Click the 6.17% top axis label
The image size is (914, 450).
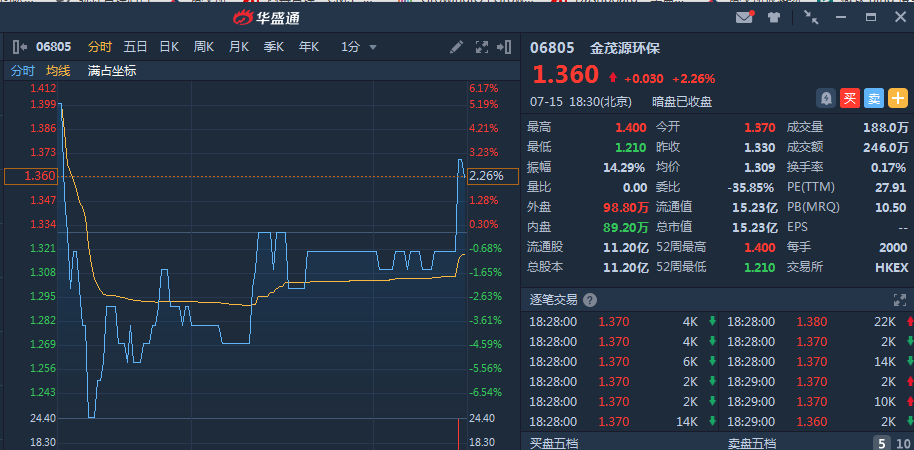[483, 89]
